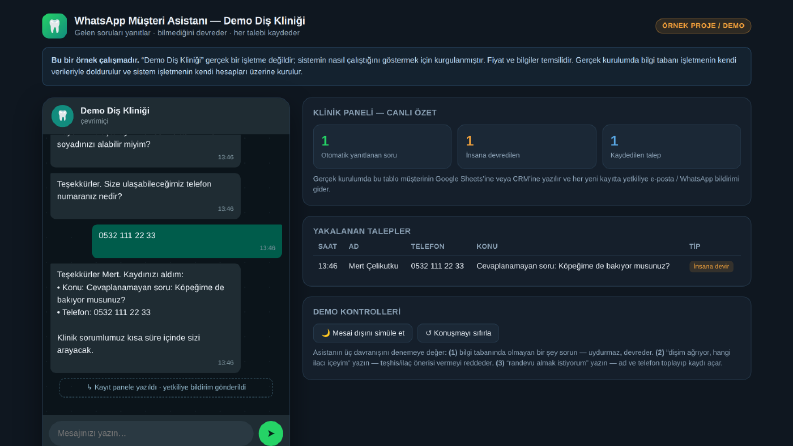The height and width of the screenshot is (446, 793).
Task: Click "DEMO KONTROLLERİ" section heading
Action: (357, 312)
